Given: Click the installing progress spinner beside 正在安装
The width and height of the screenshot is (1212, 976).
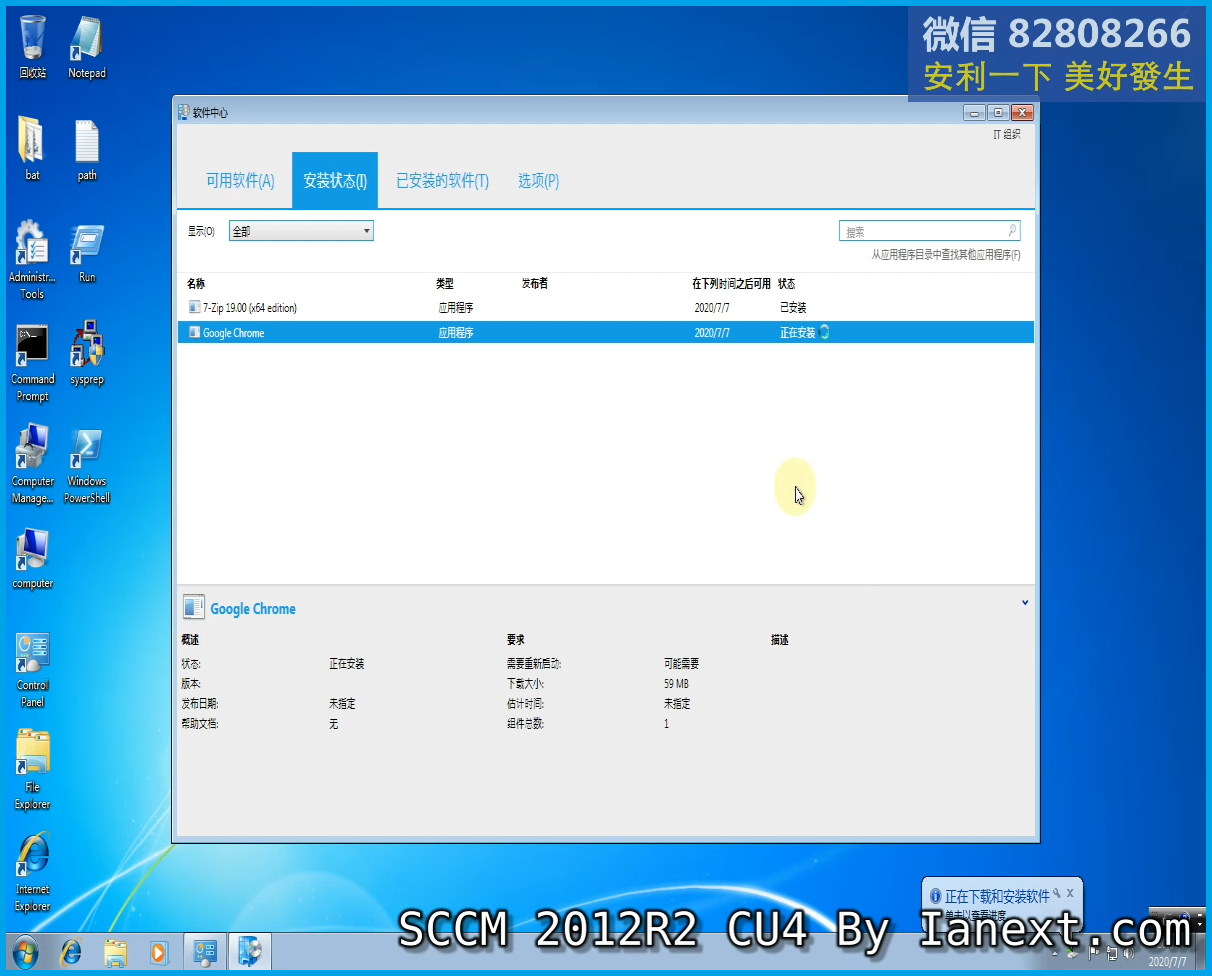Looking at the screenshot, I should pyautogui.click(x=824, y=333).
